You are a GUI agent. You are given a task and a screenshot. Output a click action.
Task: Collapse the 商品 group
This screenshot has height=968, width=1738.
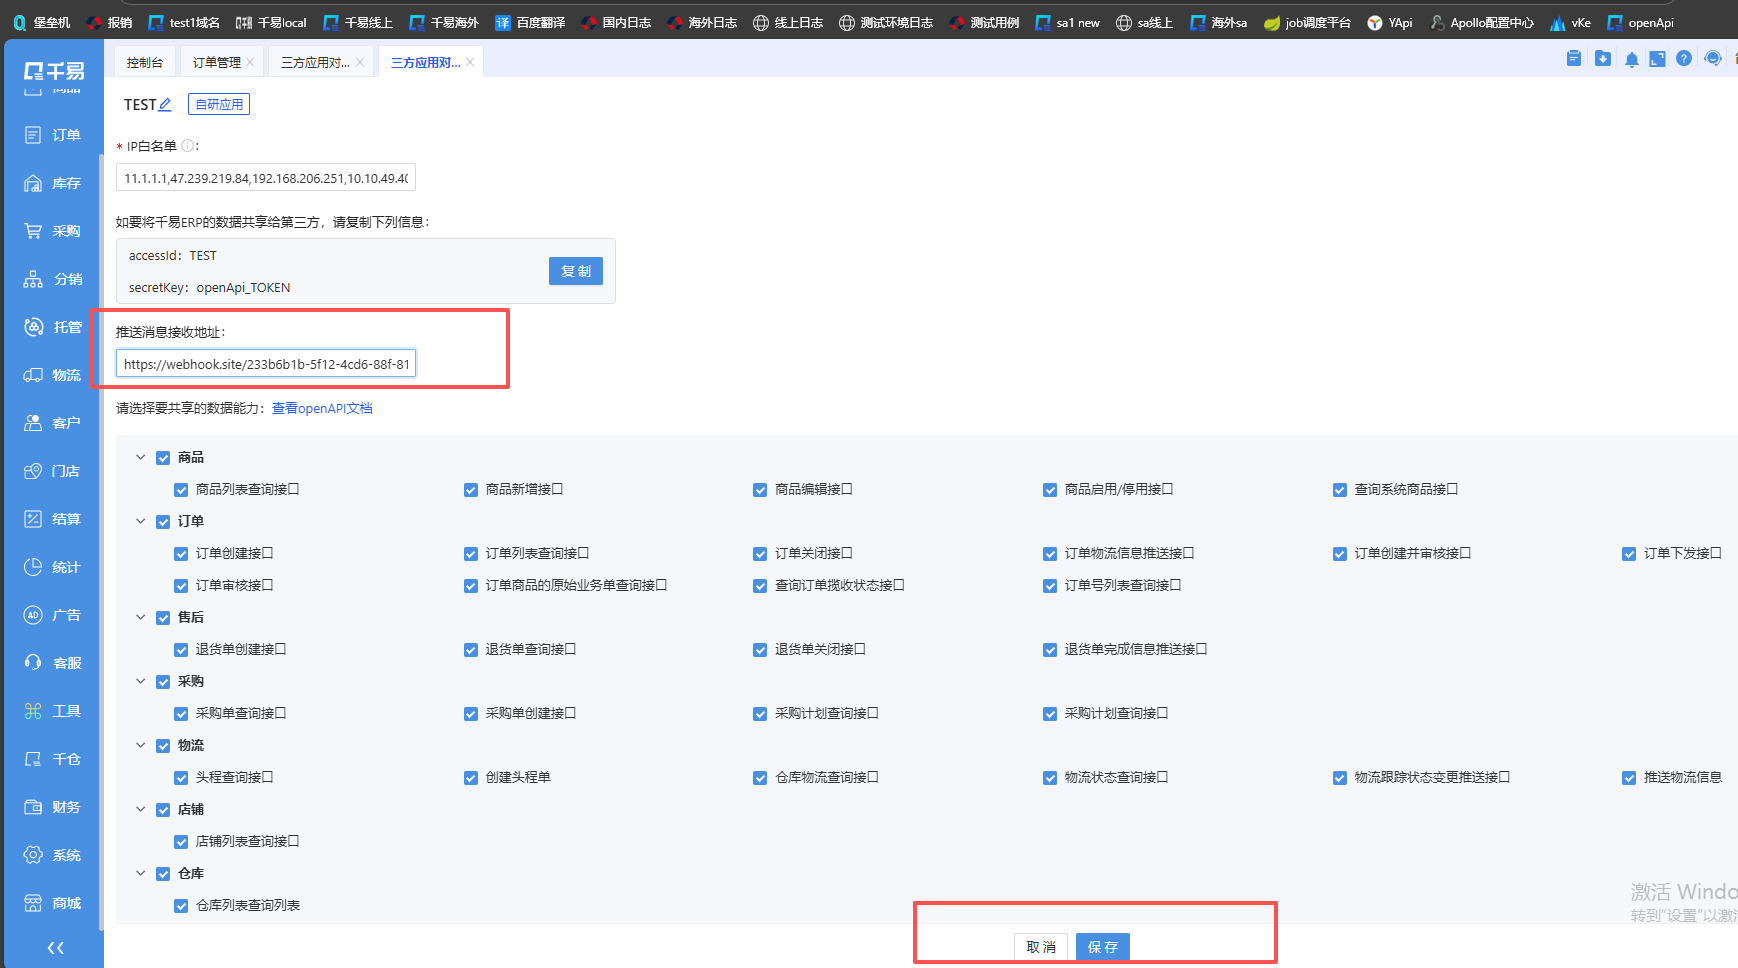pyautogui.click(x=141, y=457)
